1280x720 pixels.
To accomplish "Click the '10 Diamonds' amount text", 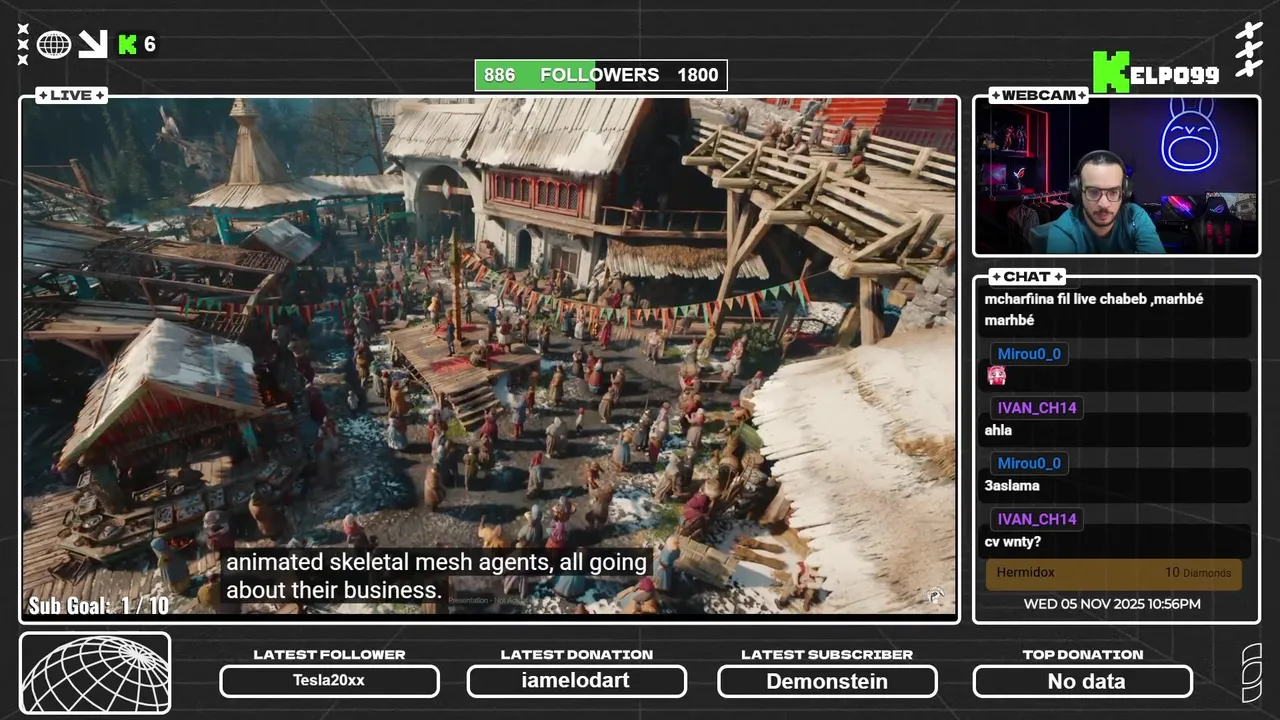I will point(1198,573).
